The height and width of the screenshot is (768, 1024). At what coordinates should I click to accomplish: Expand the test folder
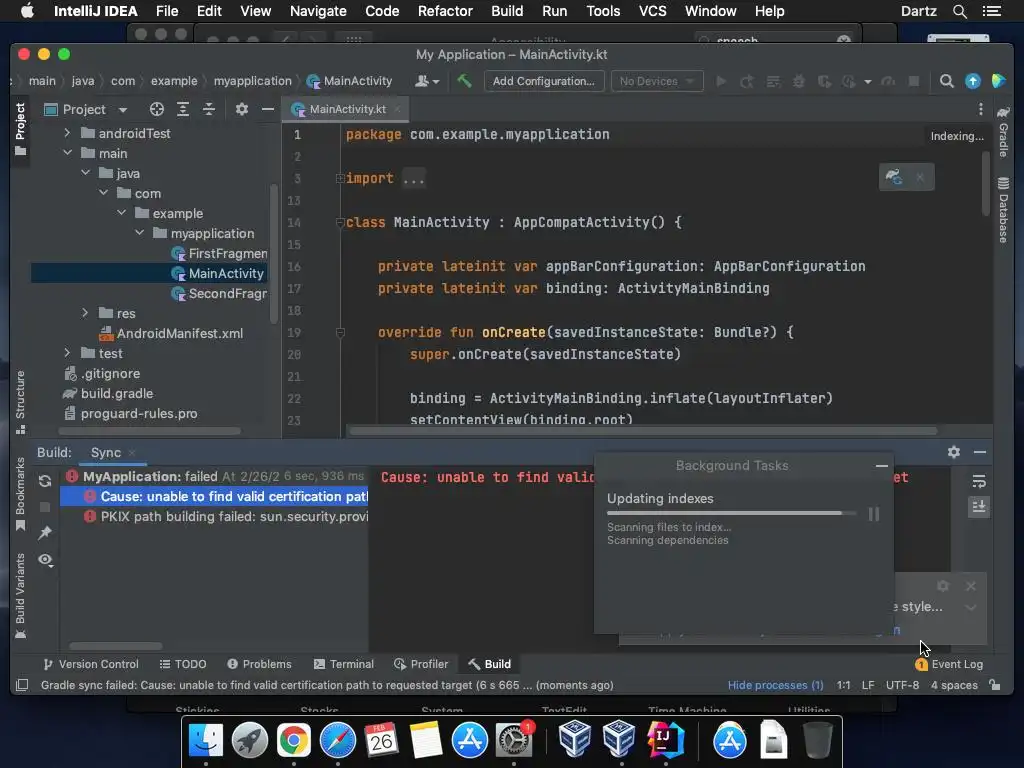point(67,353)
